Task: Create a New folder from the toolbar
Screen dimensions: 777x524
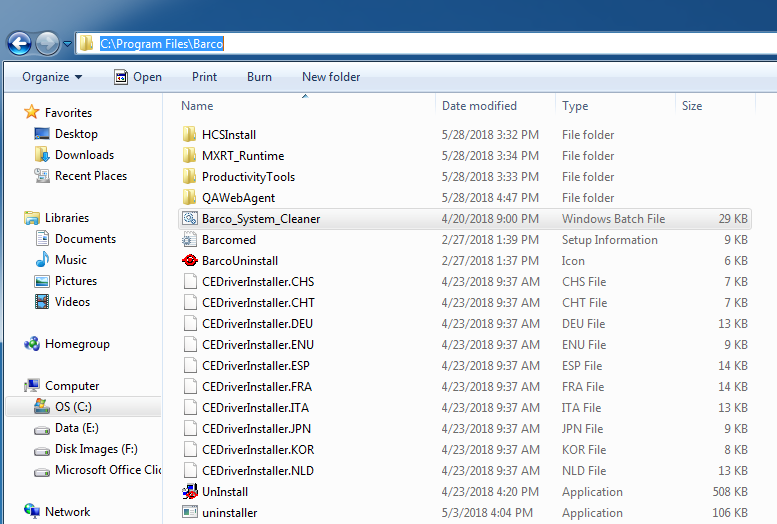Action: 331,77
